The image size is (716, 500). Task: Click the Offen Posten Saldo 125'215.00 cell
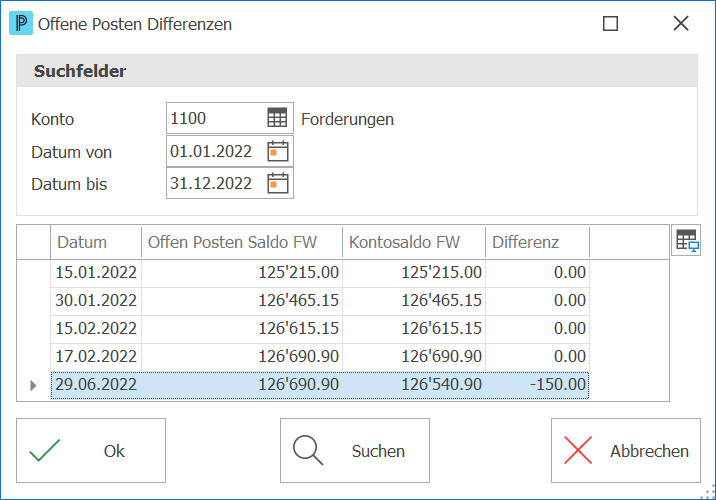[242, 273]
